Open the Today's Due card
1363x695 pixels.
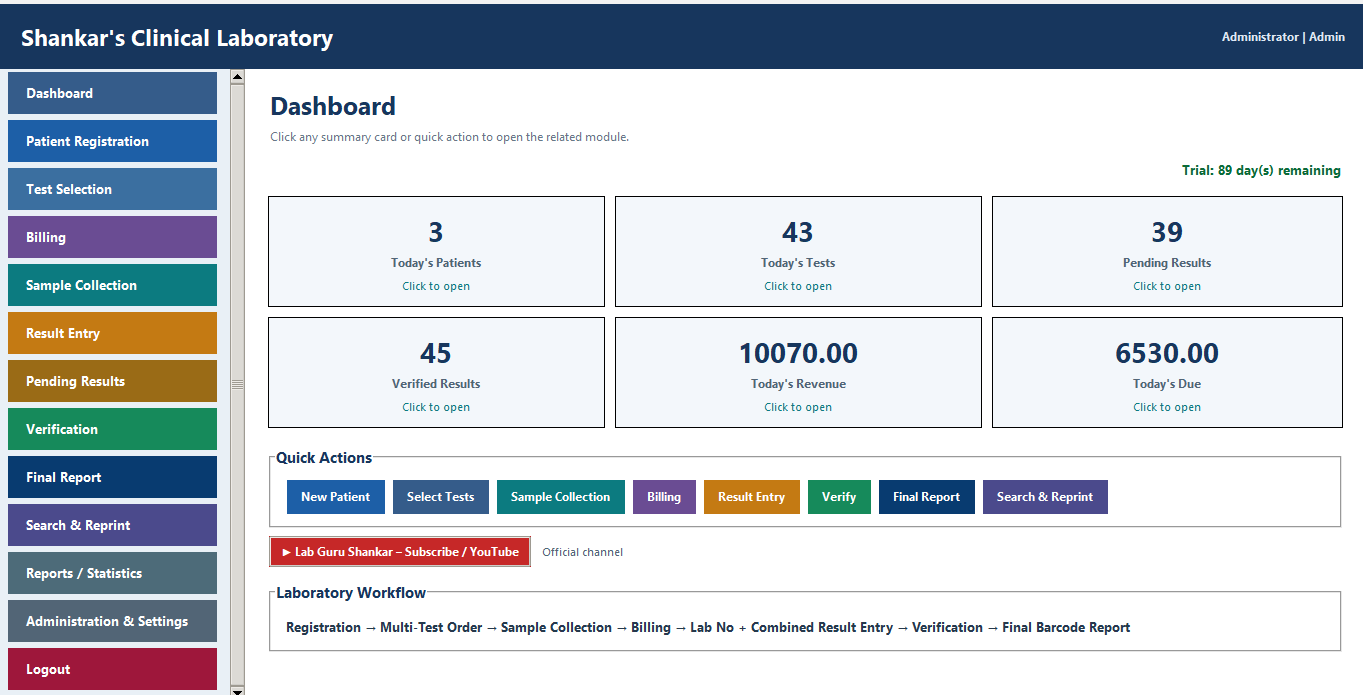click(1167, 372)
